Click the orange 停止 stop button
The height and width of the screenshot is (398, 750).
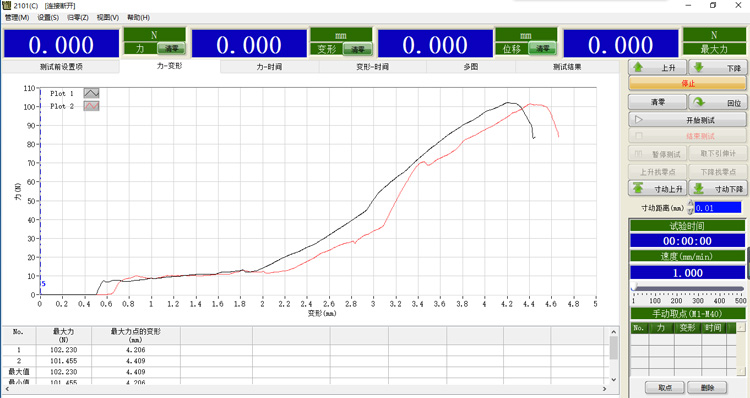tap(687, 84)
